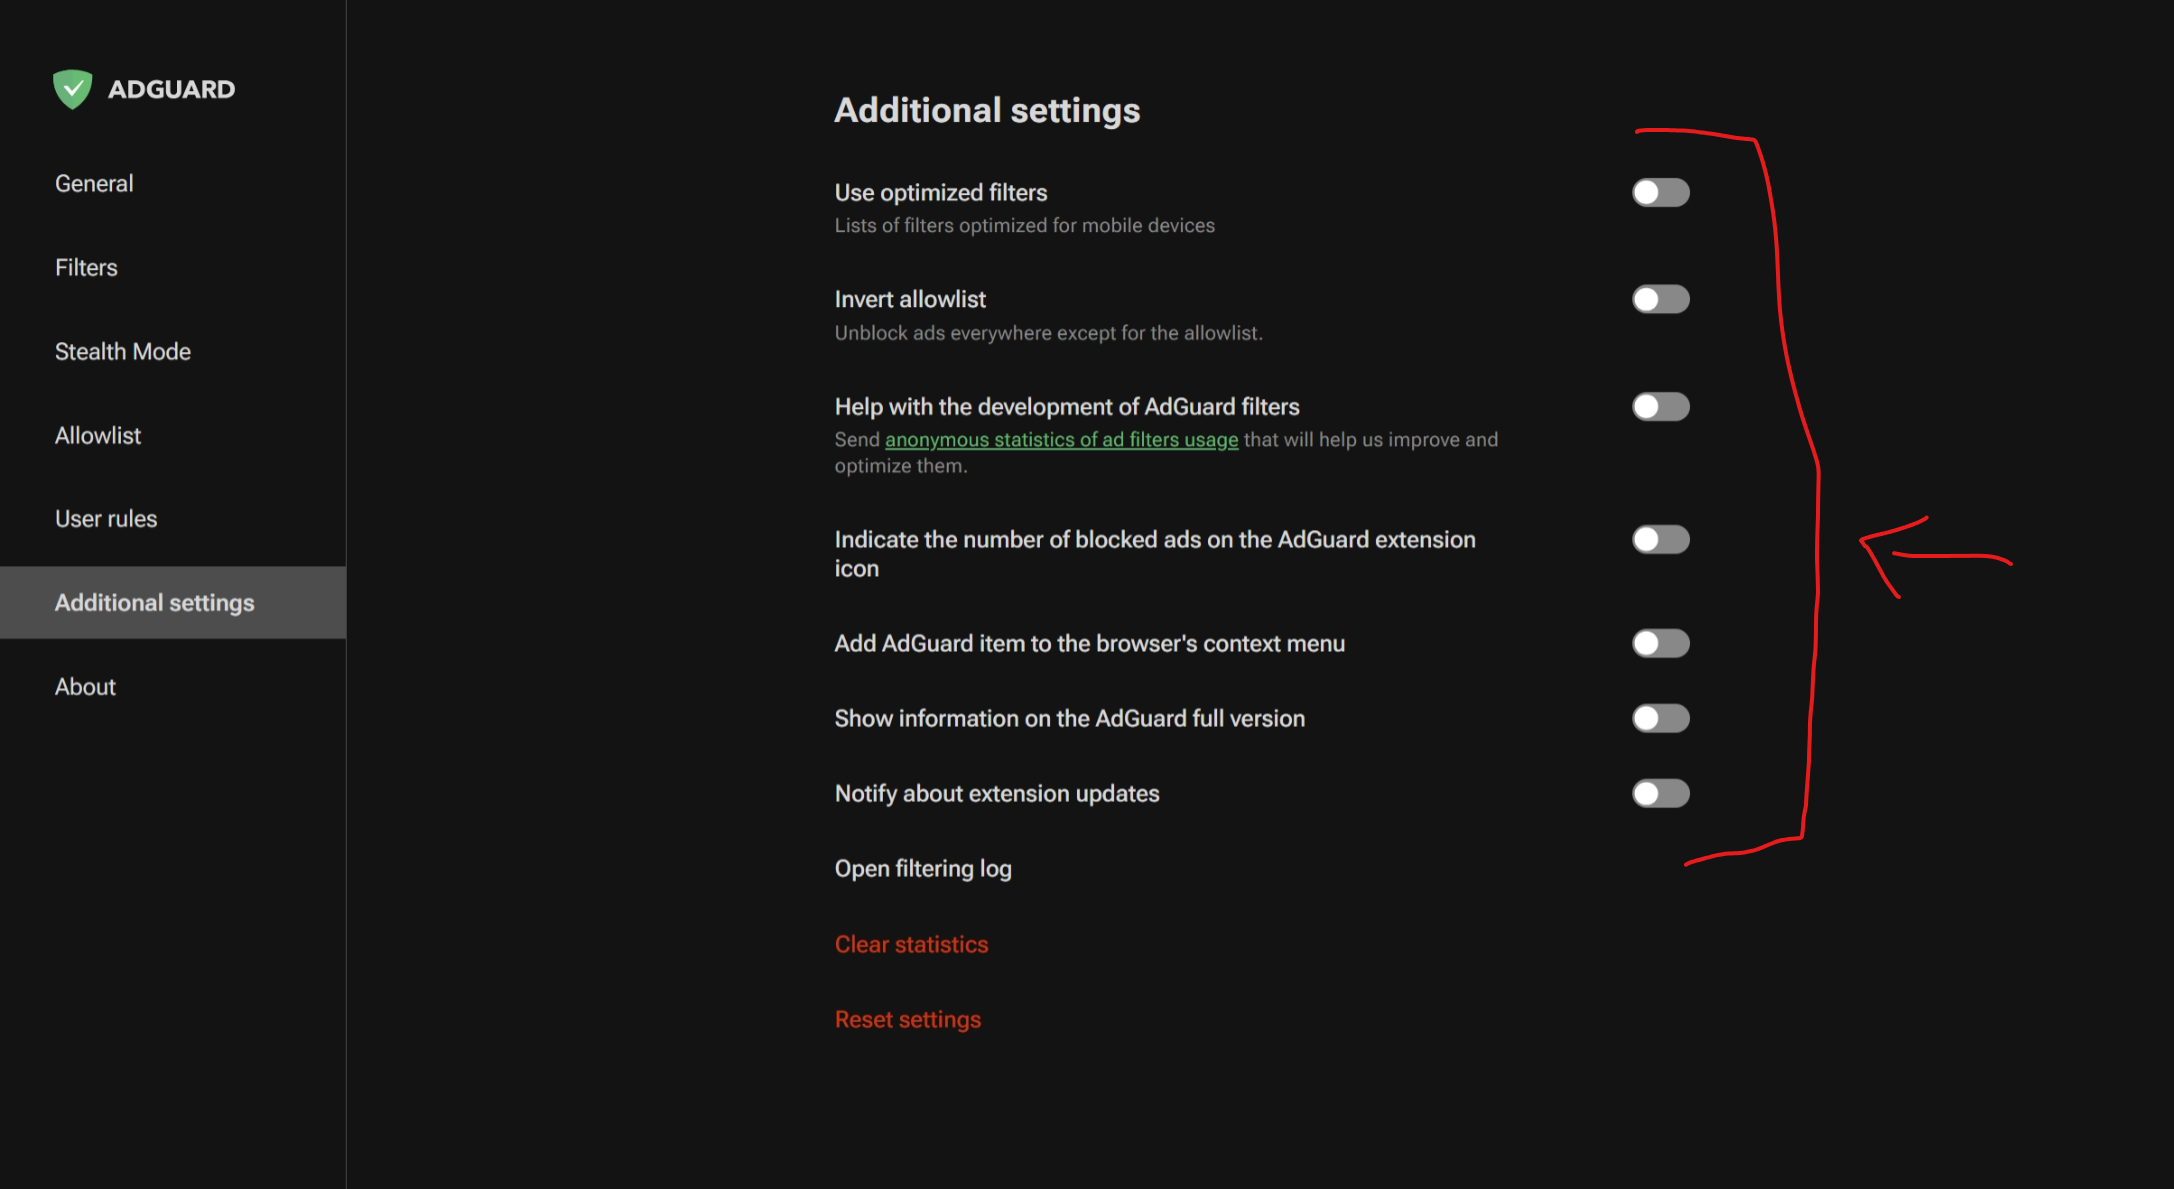Toggle Help with development of AdGuard filters

pos(1660,406)
